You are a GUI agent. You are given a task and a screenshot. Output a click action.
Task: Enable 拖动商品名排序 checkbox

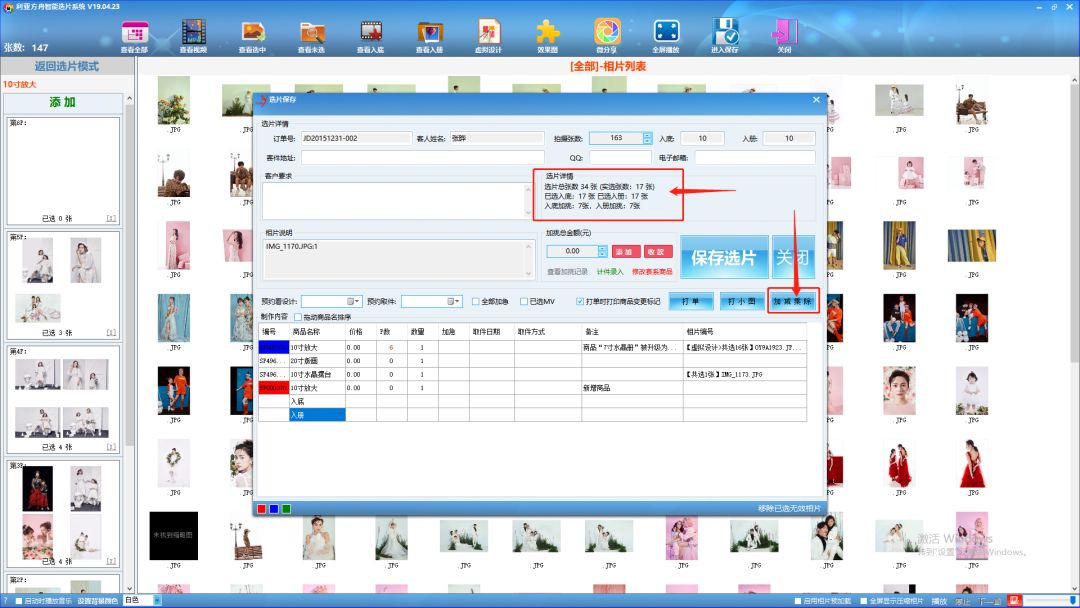(298, 317)
